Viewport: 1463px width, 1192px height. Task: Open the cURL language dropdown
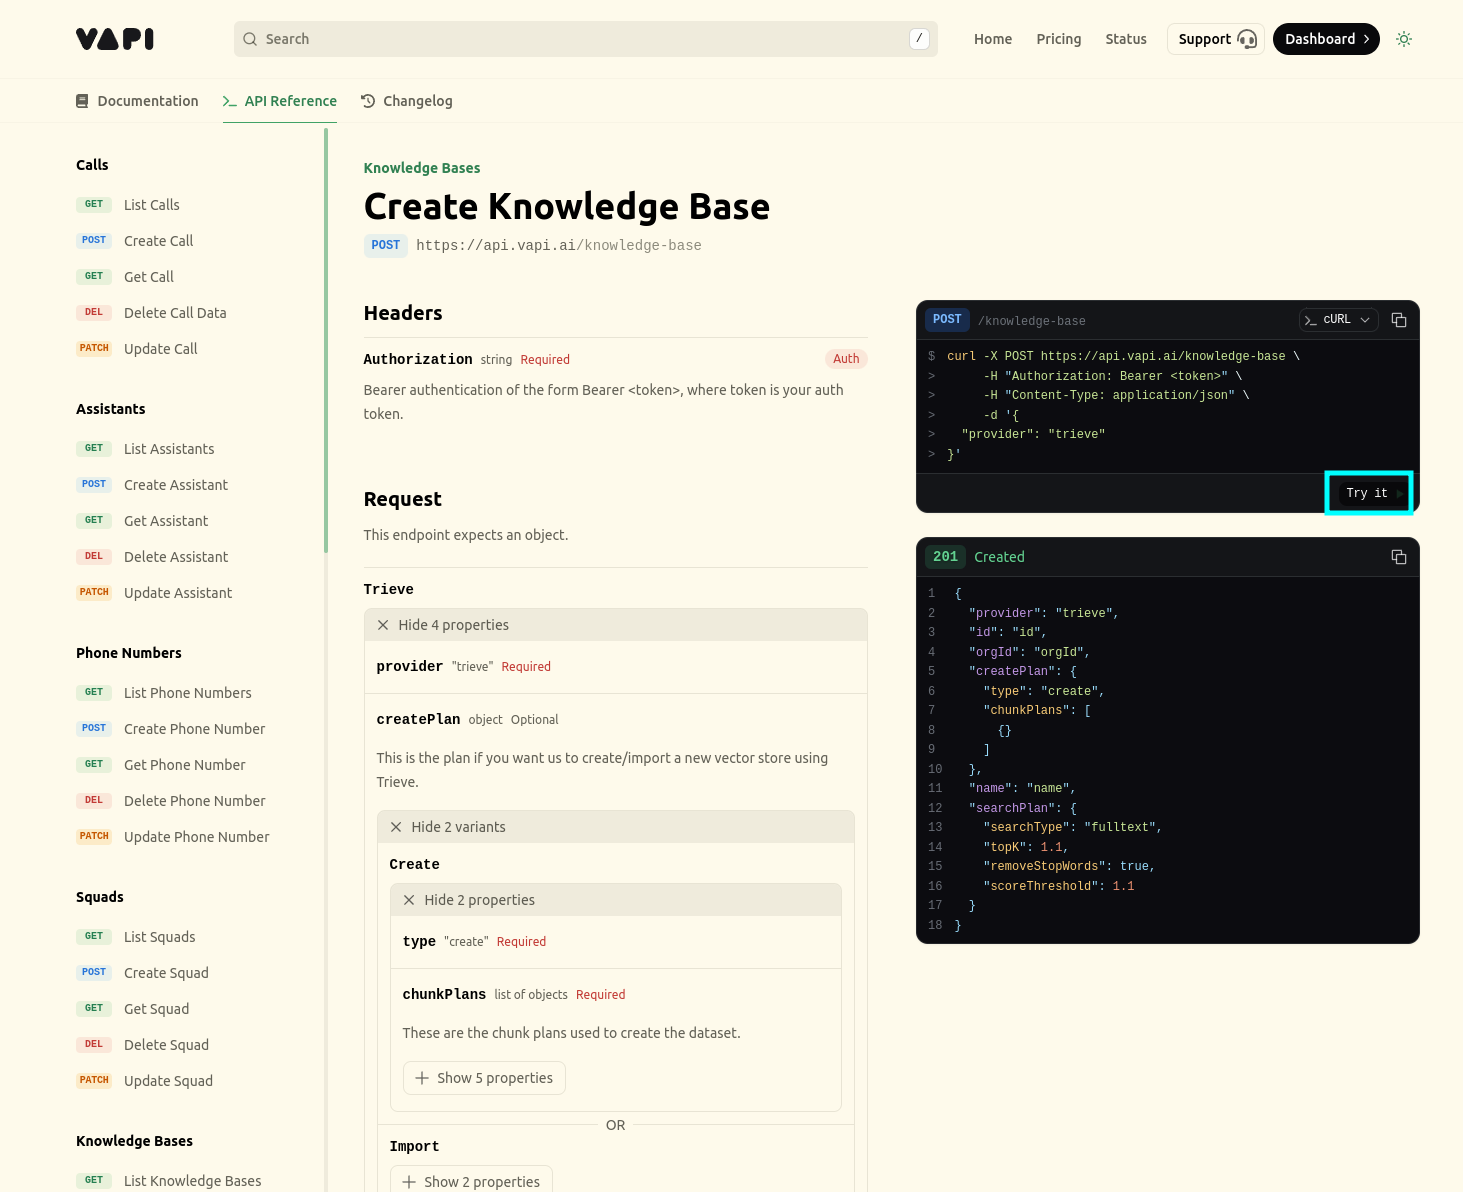coord(1338,320)
